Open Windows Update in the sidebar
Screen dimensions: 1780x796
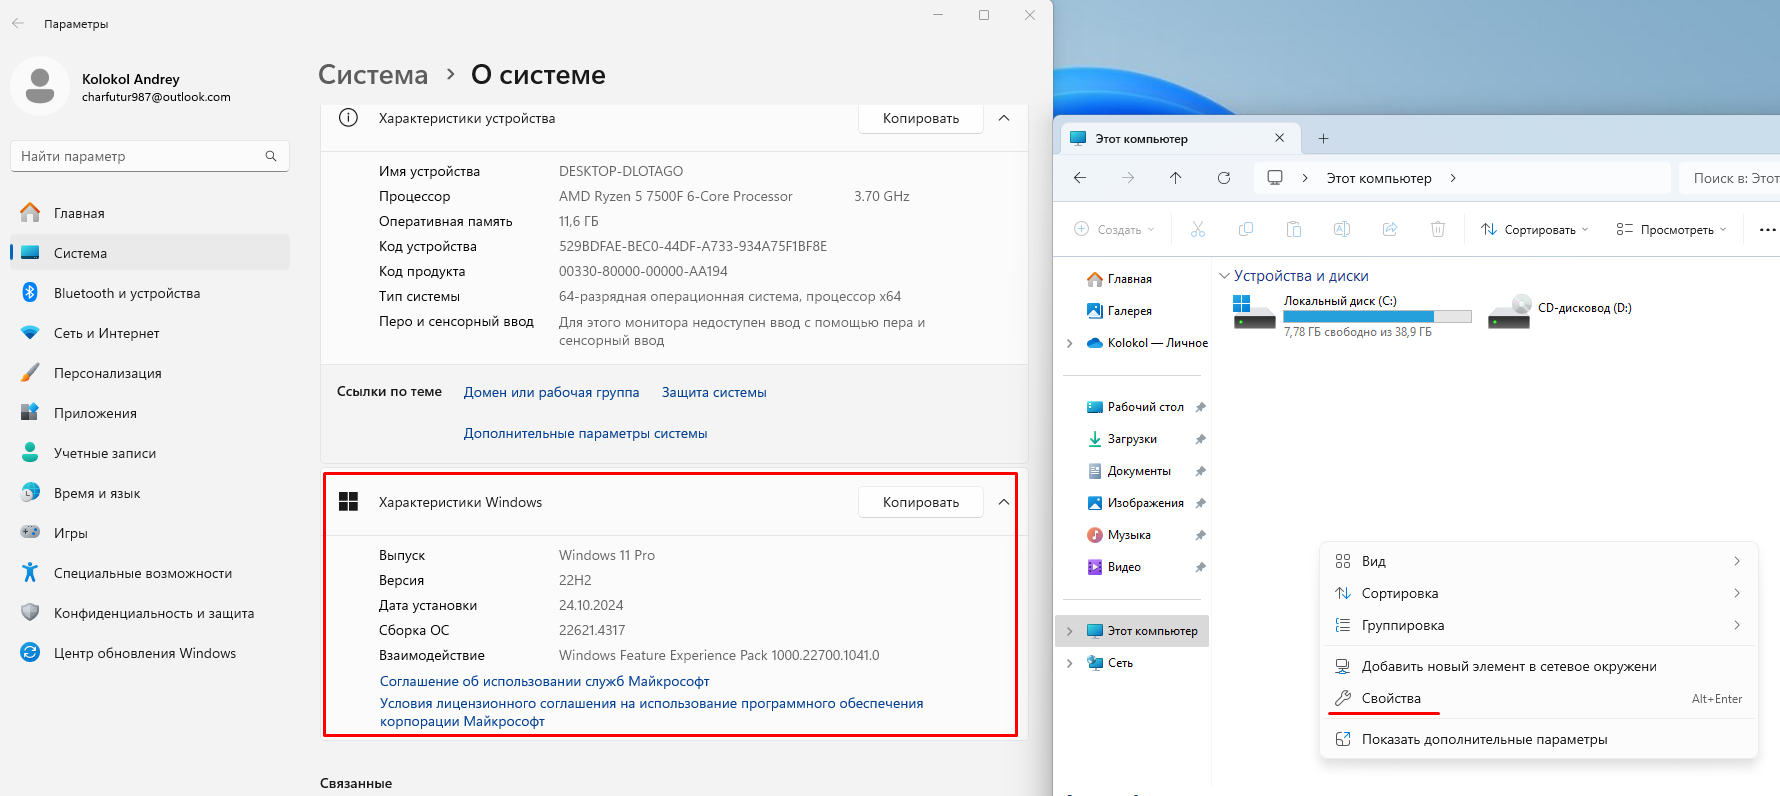coord(144,654)
